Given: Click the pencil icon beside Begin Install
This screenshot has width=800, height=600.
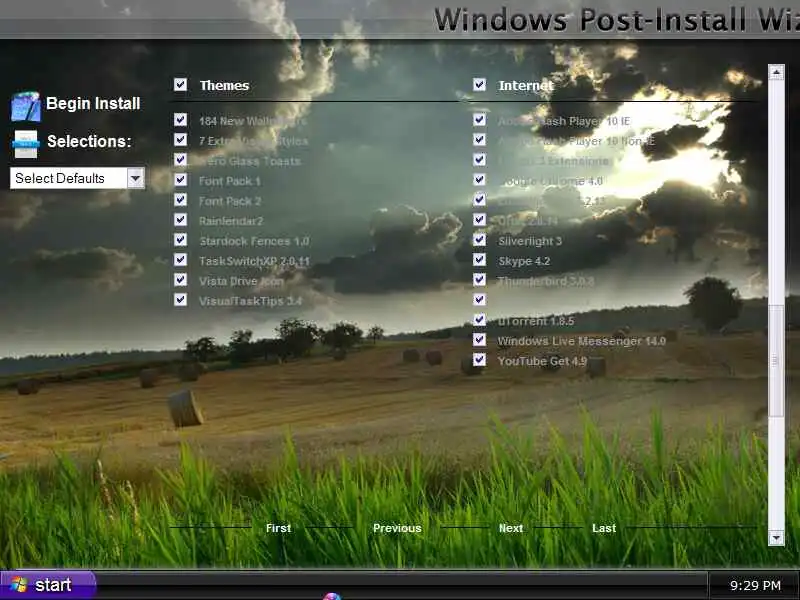Looking at the screenshot, I should [x=26, y=106].
